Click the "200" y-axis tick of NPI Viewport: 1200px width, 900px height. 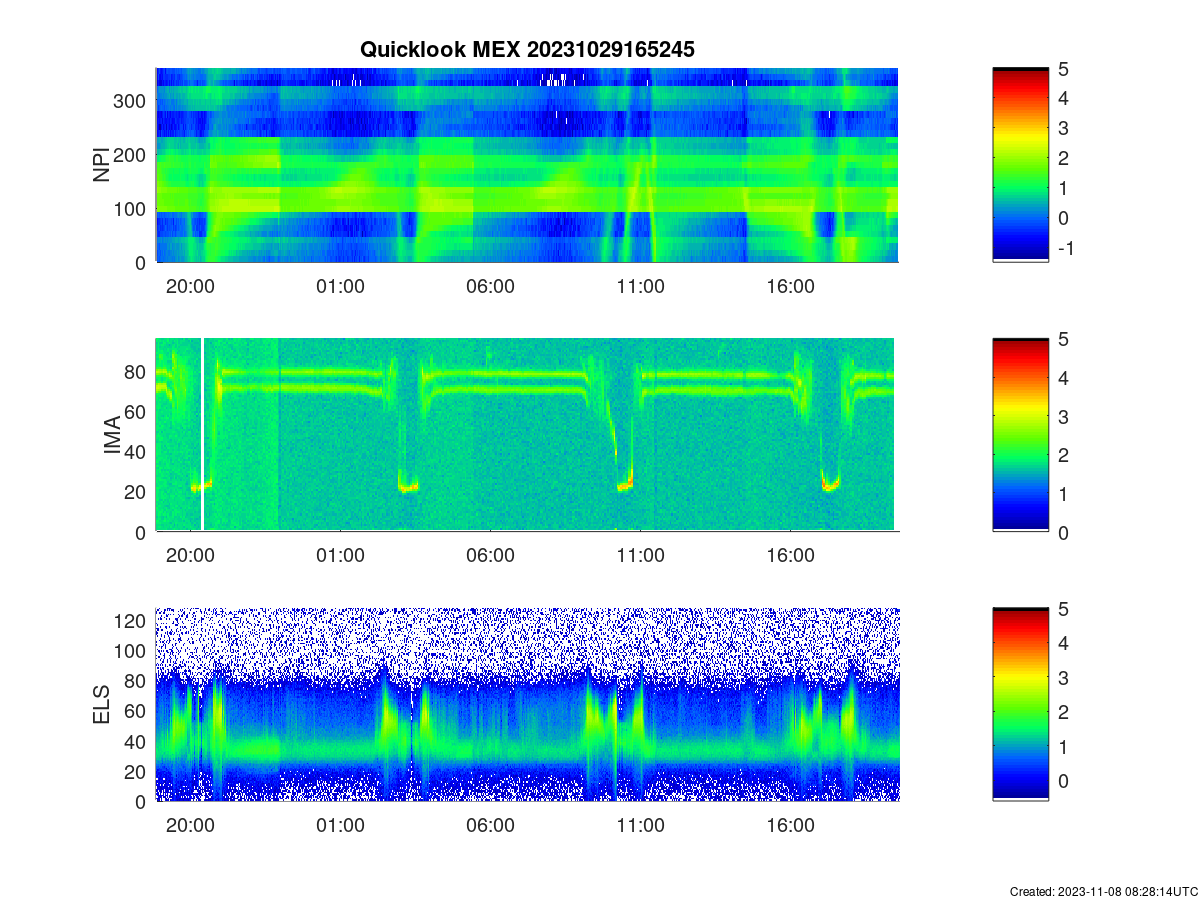coord(132,154)
